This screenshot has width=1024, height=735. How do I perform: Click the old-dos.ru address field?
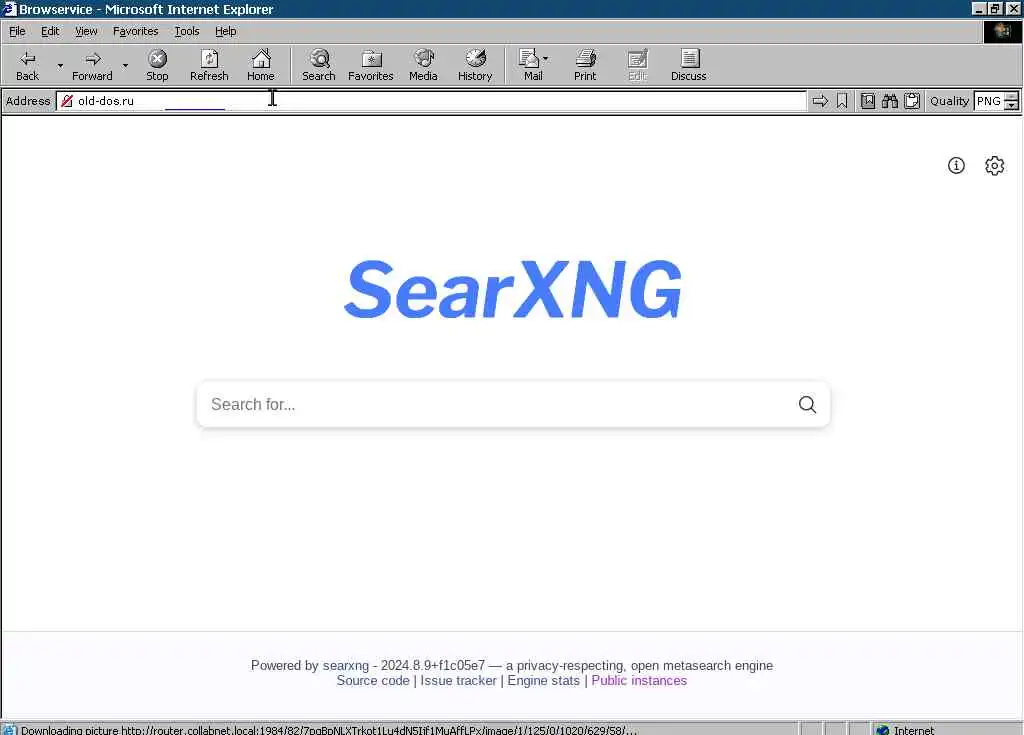coord(431,101)
